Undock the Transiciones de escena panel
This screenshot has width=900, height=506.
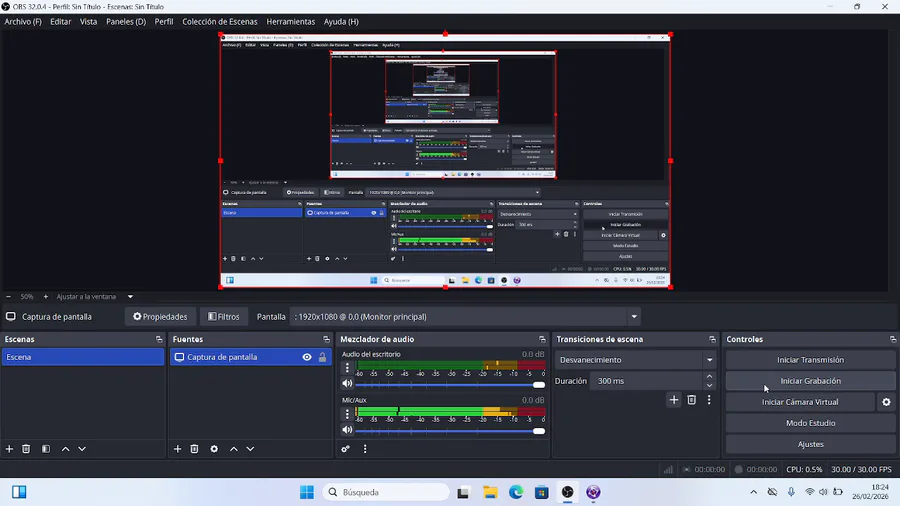coord(712,339)
